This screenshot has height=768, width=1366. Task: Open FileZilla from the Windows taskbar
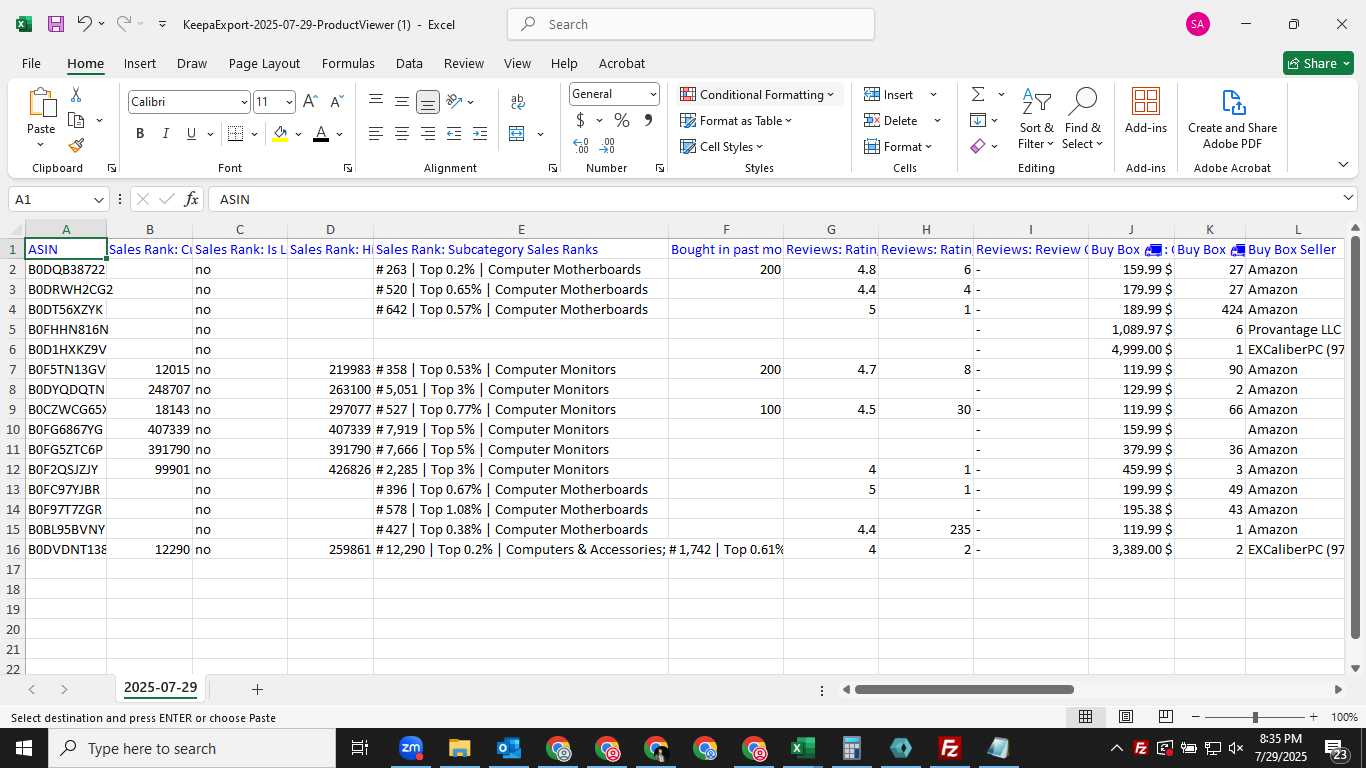950,748
